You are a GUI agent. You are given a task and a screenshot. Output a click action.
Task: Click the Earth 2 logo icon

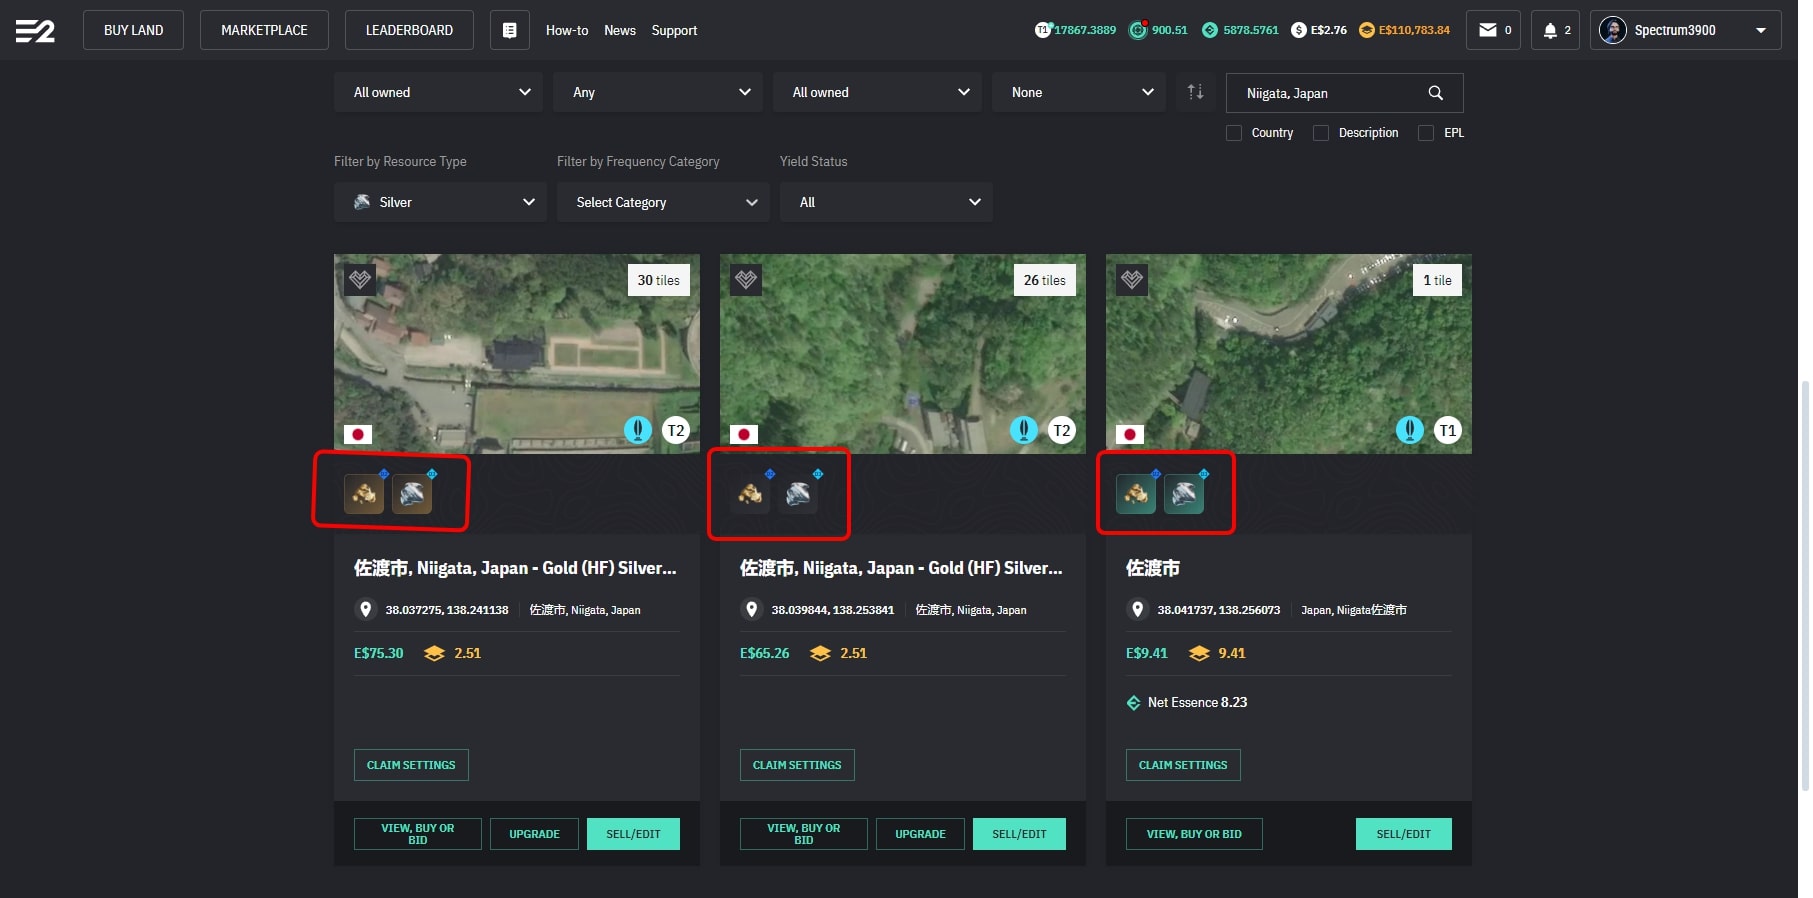(x=35, y=31)
